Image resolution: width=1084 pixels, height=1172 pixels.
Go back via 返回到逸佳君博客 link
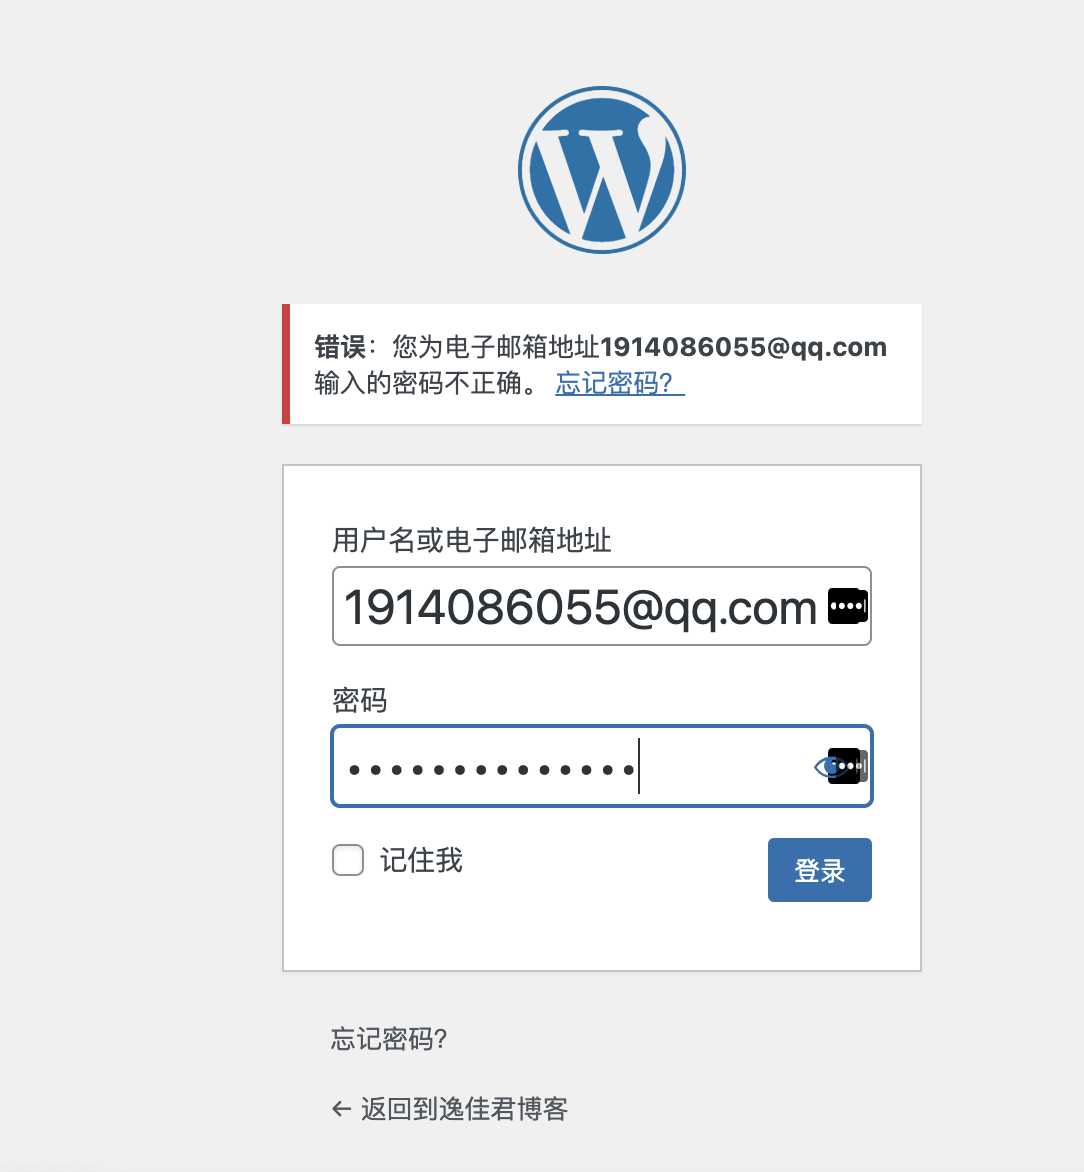click(464, 1109)
